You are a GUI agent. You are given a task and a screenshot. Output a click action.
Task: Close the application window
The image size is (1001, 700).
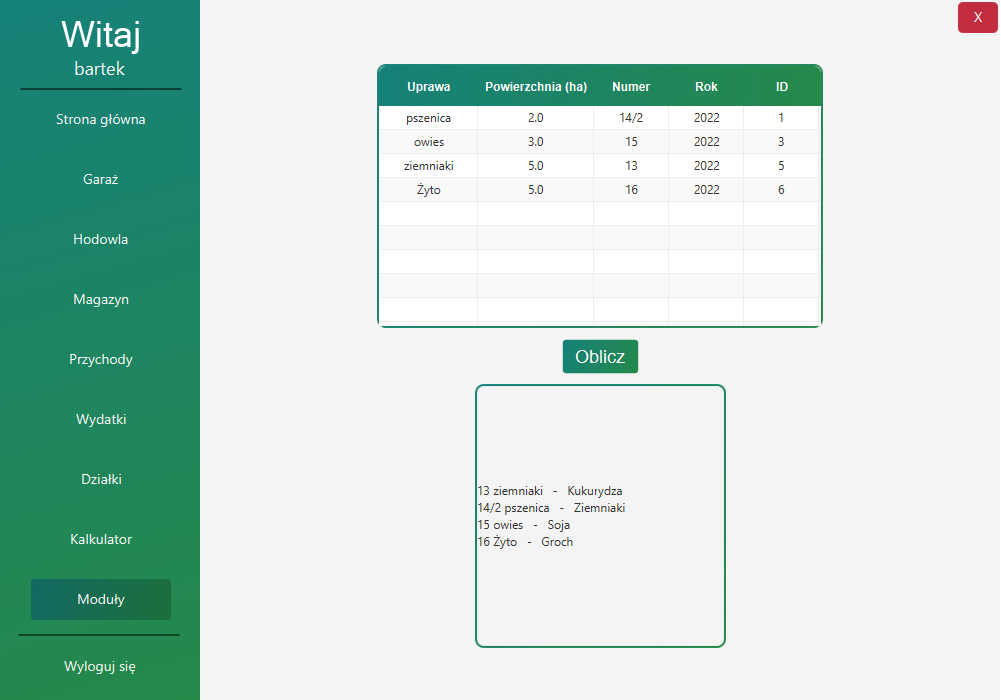[977, 17]
